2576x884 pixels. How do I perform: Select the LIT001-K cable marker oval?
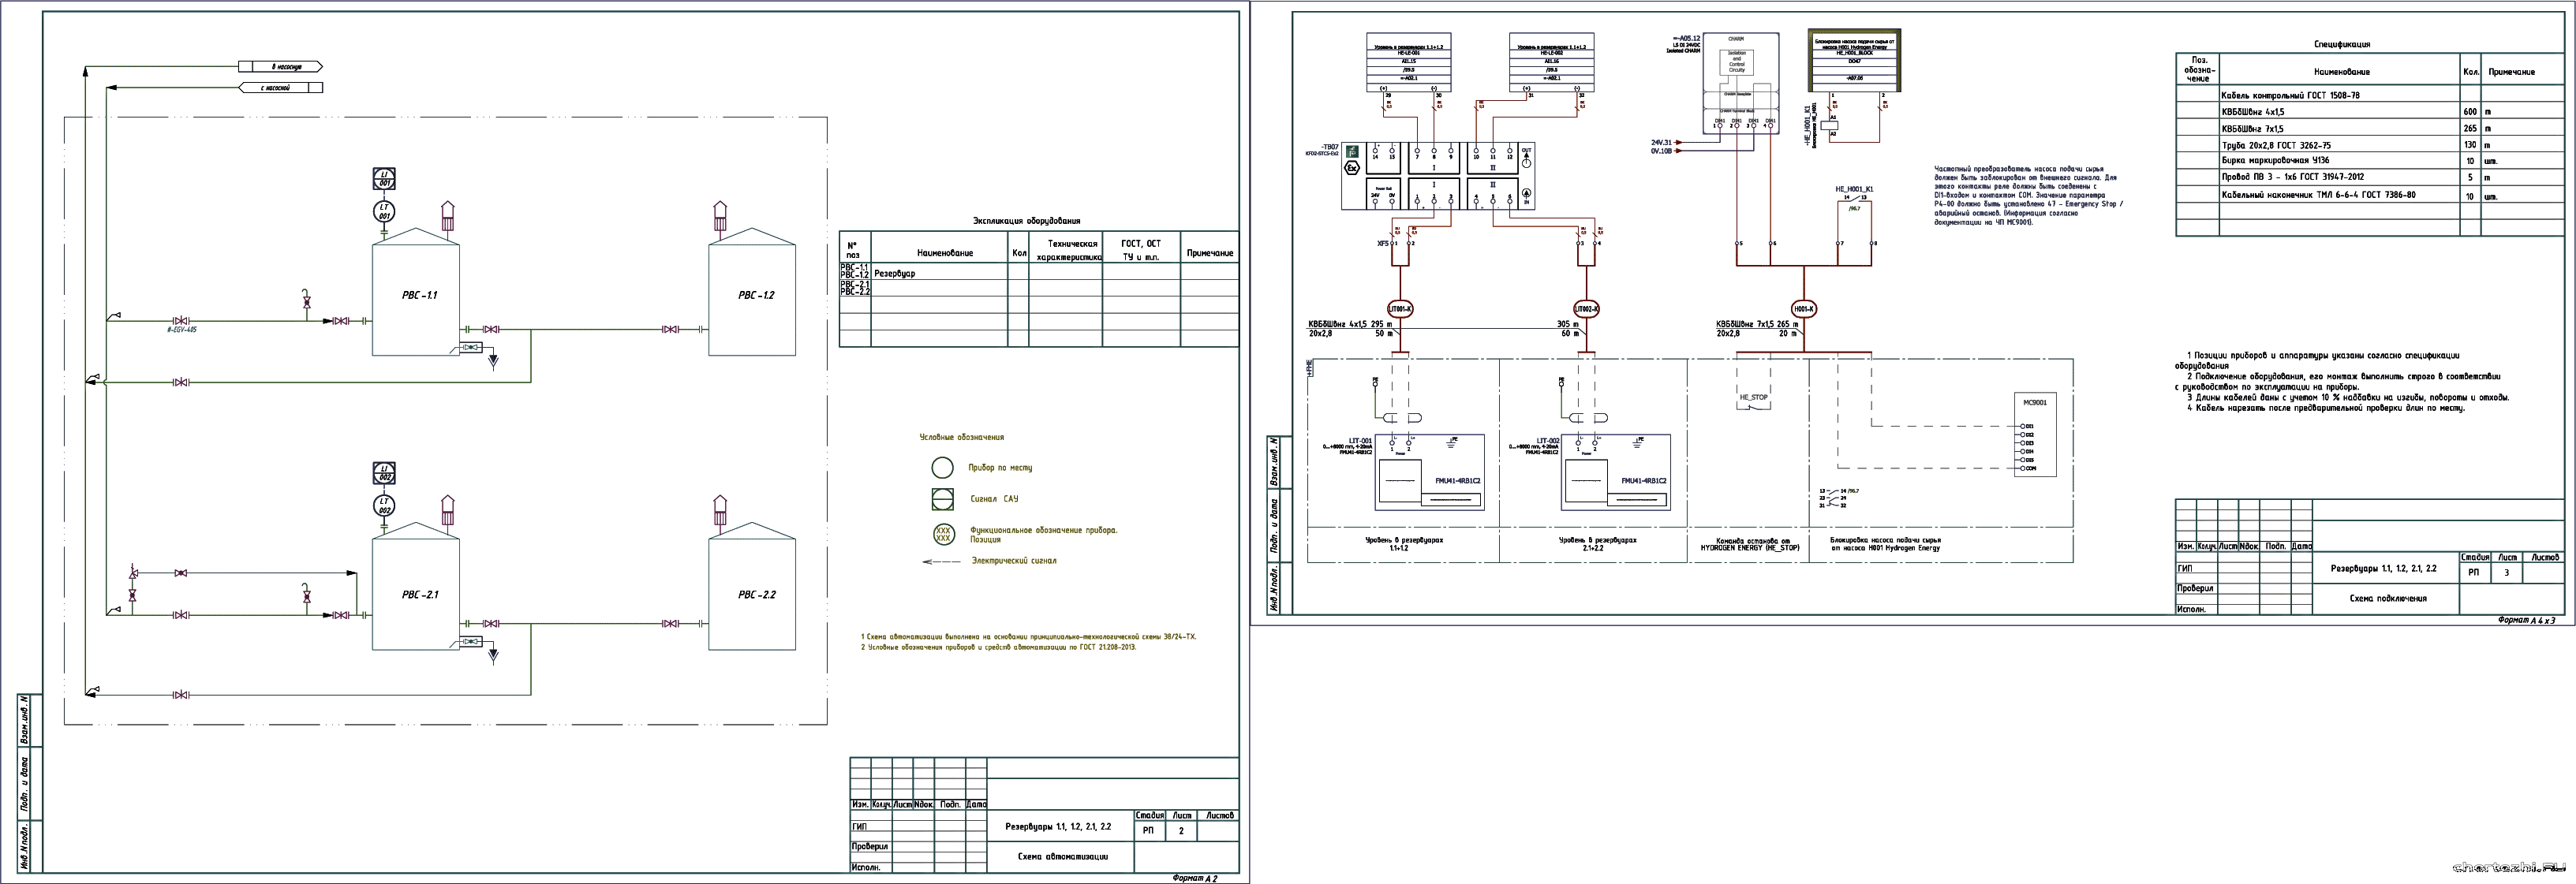tap(1400, 309)
